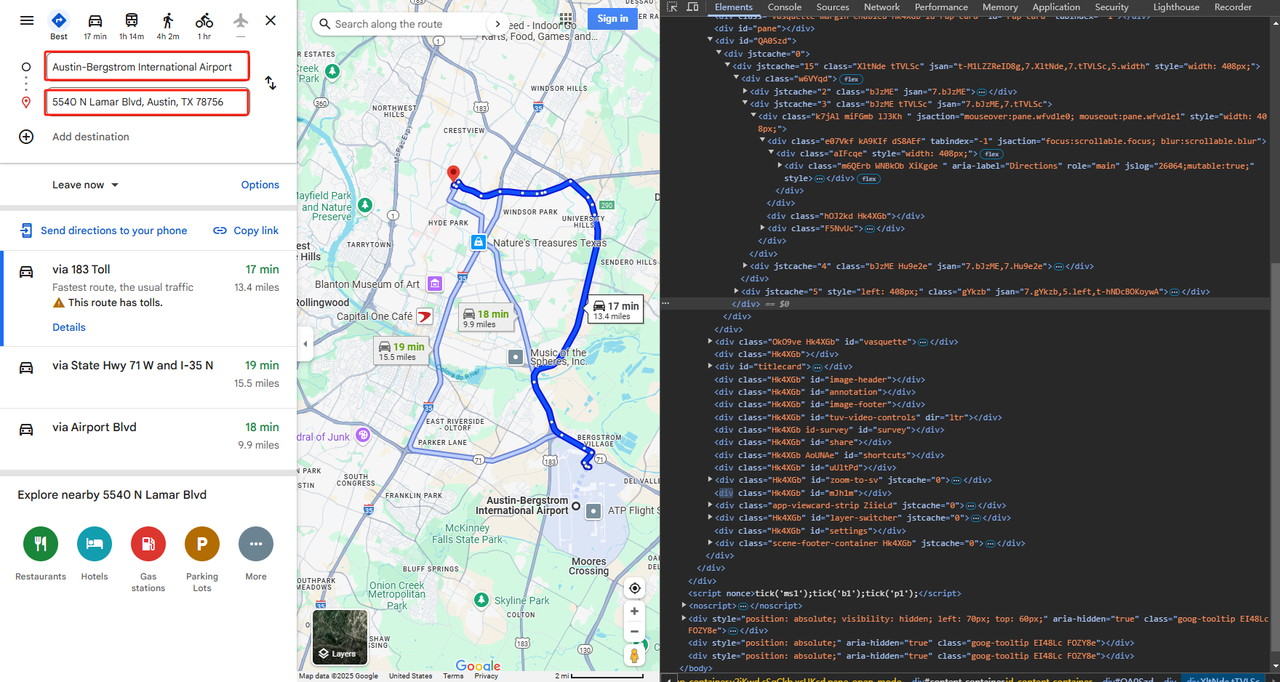Switch to DevTools Network tab
This screenshot has height=682, width=1280.
tap(882, 7)
